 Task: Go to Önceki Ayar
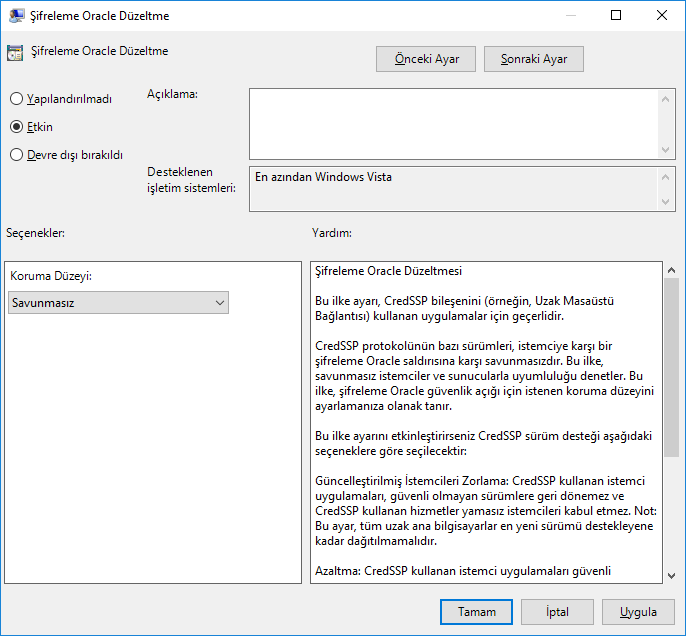tap(426, 59)
